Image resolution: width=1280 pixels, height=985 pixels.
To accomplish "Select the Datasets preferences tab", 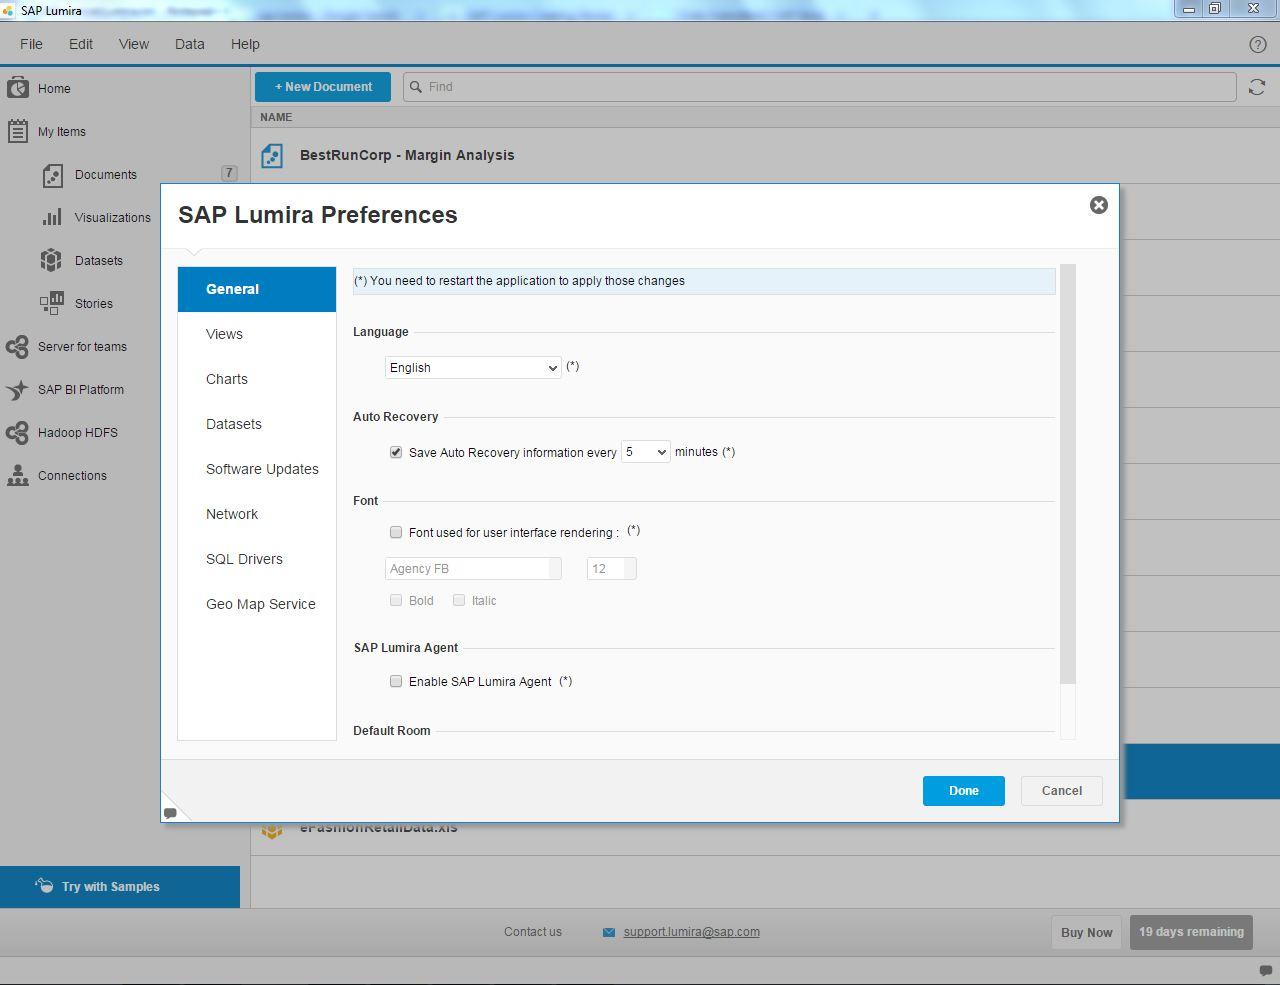I will [257, 424].
